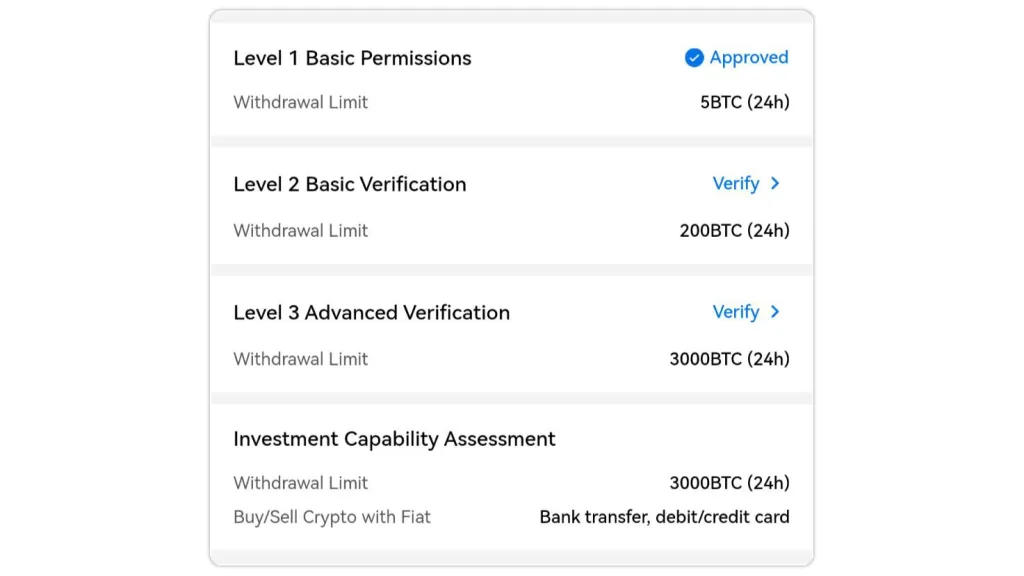
Task: Click the Buy/Sell Crypto with Fiat label
Action: coord(332,517)
